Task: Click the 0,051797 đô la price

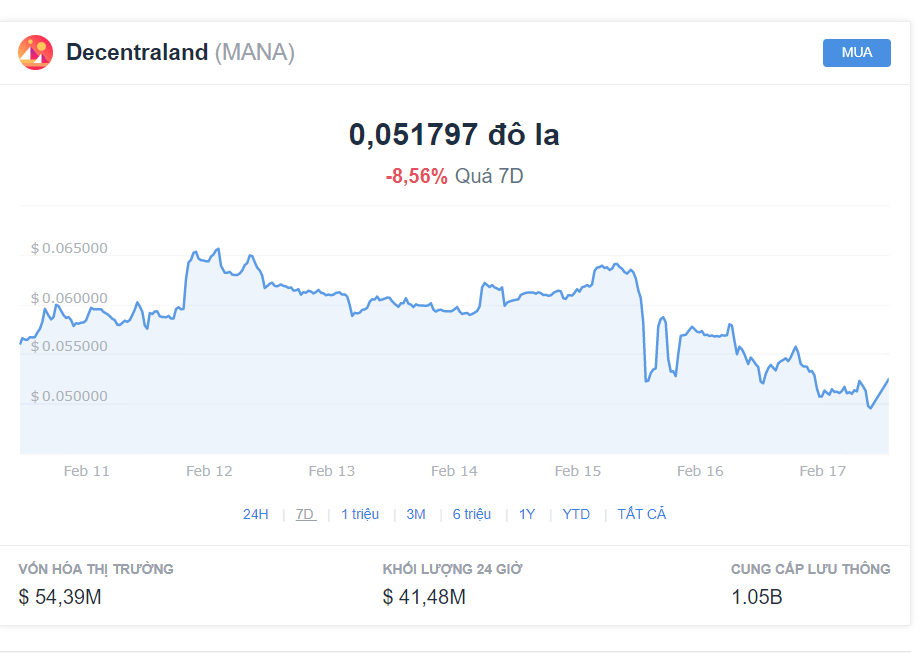Action: pos(454,134)
